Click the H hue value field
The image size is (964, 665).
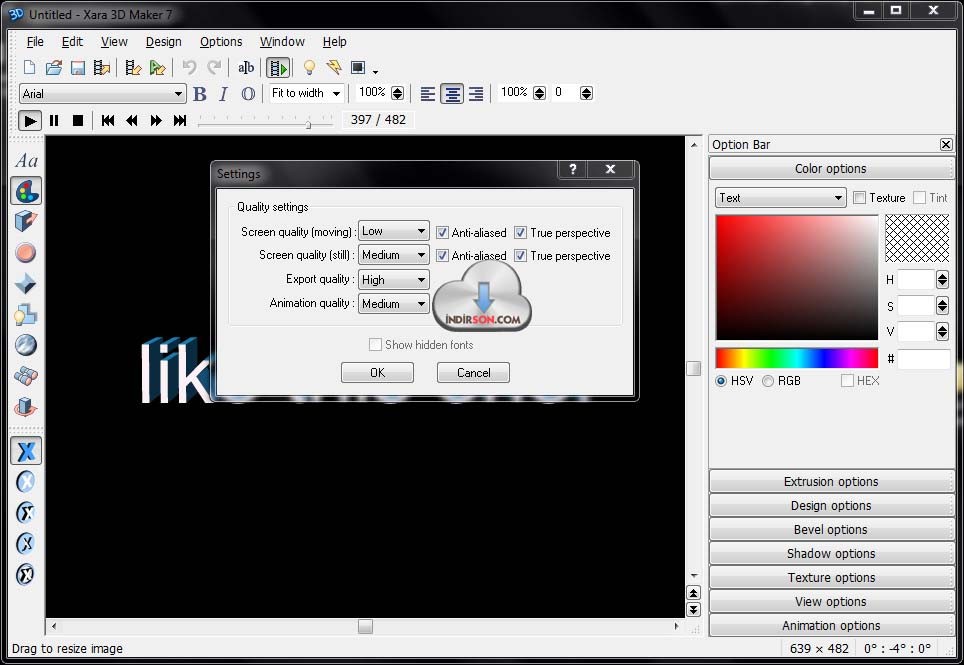click(916, 280)
